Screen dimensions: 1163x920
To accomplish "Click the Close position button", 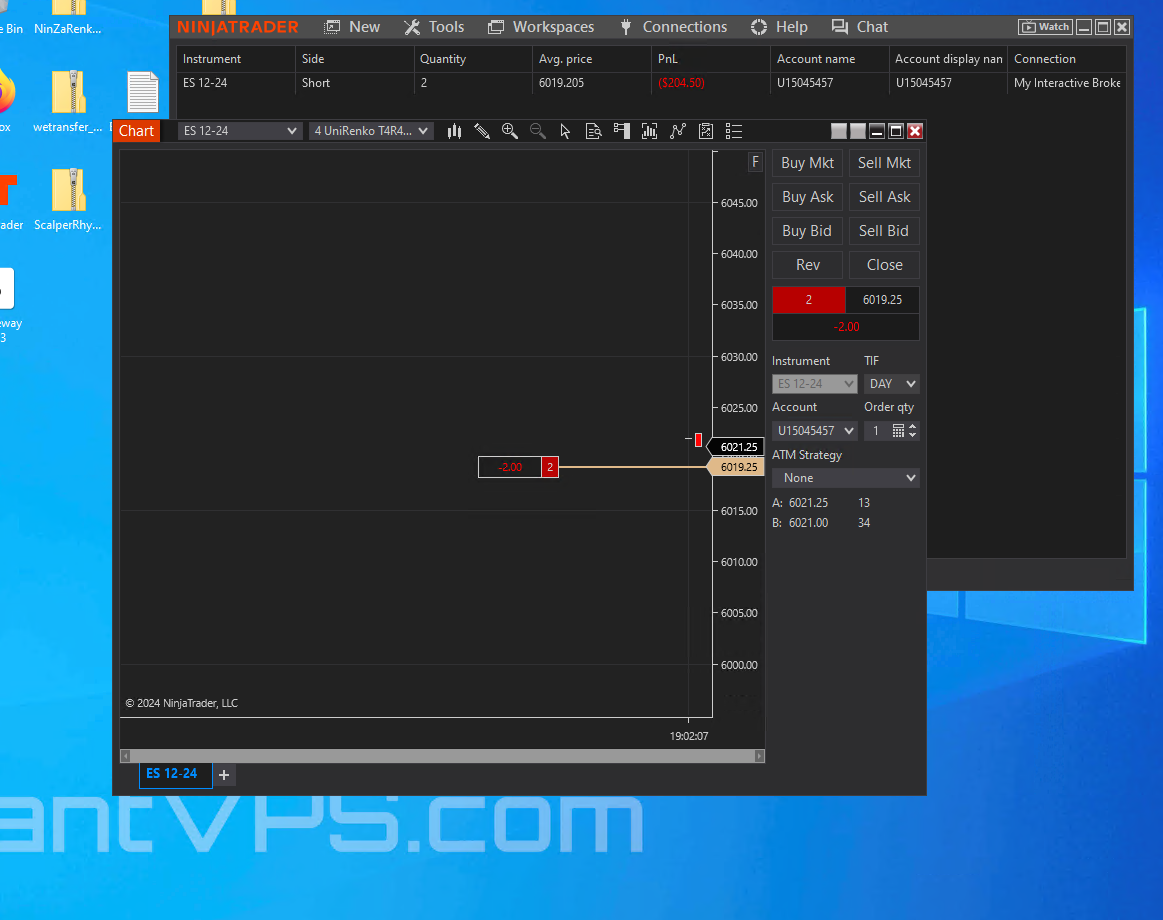I will click(884, 265).
